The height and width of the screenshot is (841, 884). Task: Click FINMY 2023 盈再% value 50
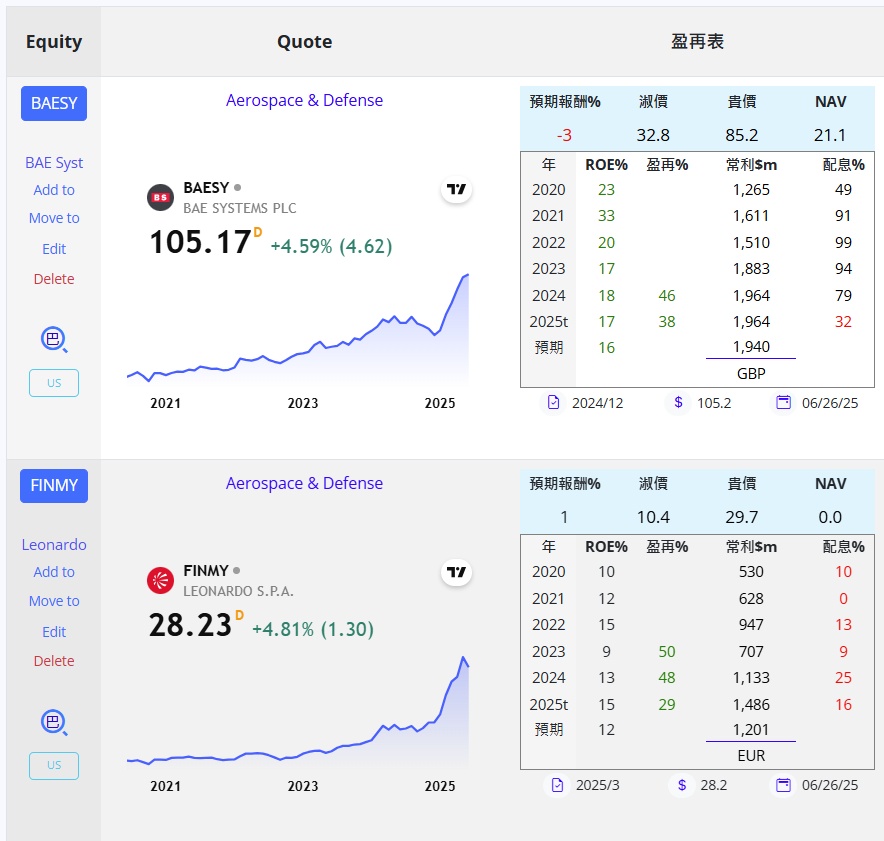(667, 652)
